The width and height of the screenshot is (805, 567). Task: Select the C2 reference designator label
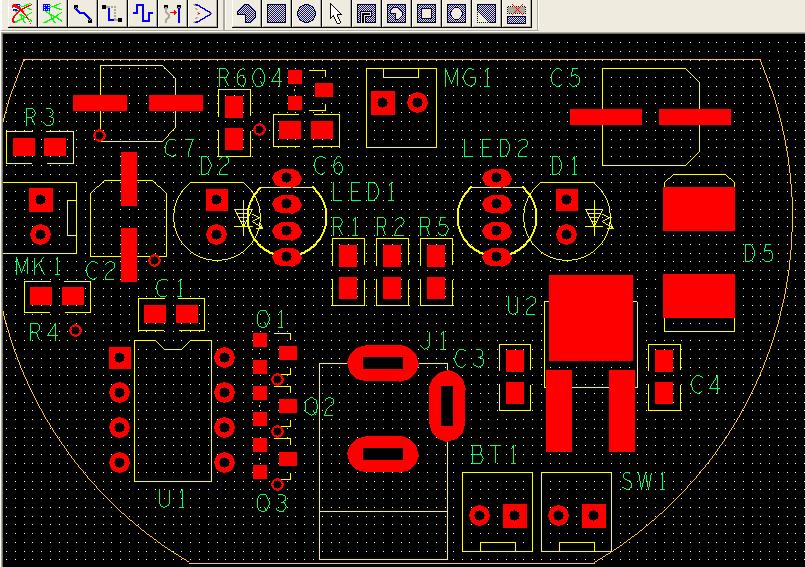(x=100, y=271)
